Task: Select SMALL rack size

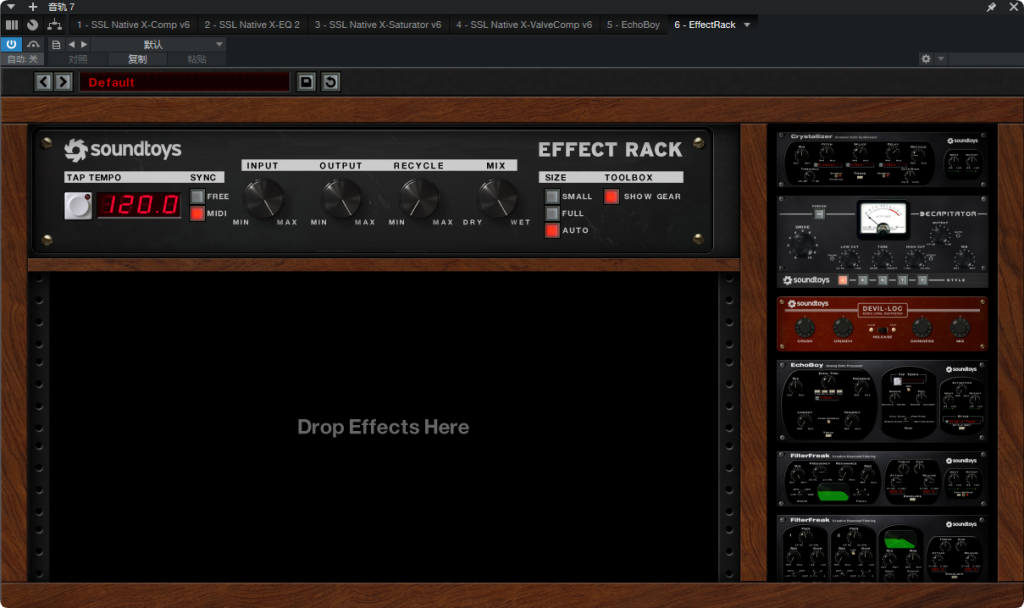Action: (552, 197)
